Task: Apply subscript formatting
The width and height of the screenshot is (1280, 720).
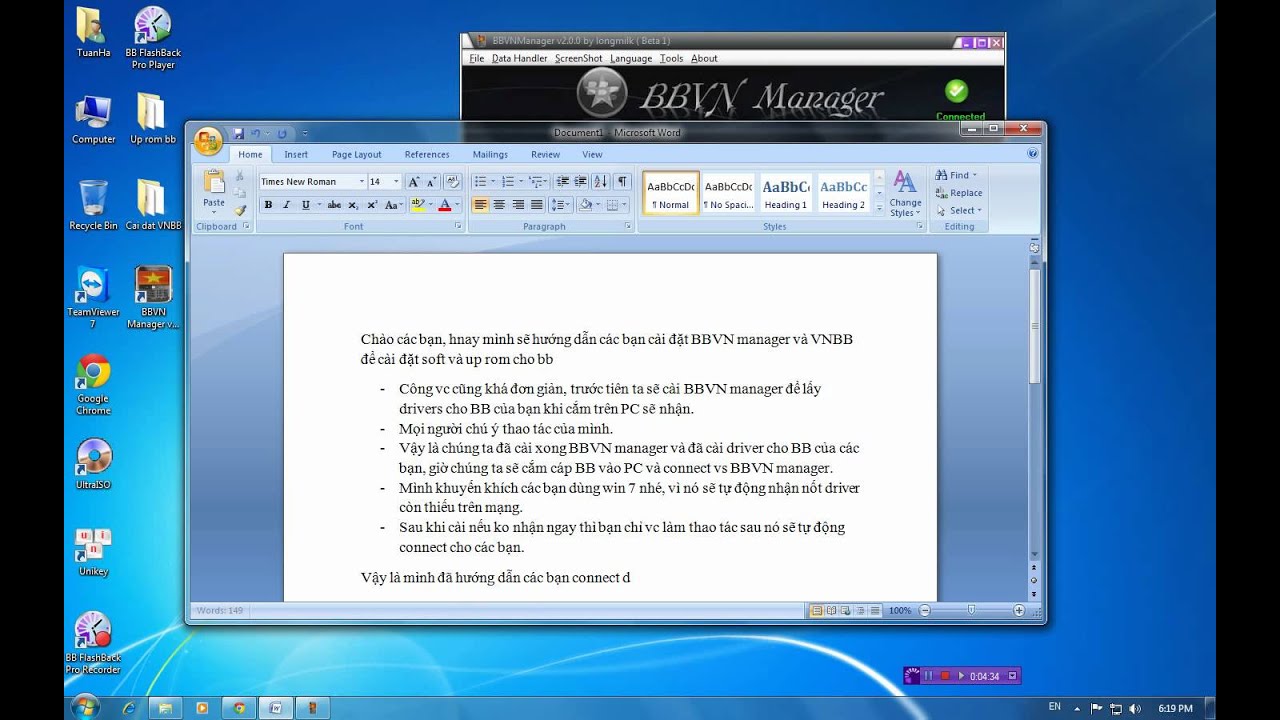Action: tap(353, 205)
